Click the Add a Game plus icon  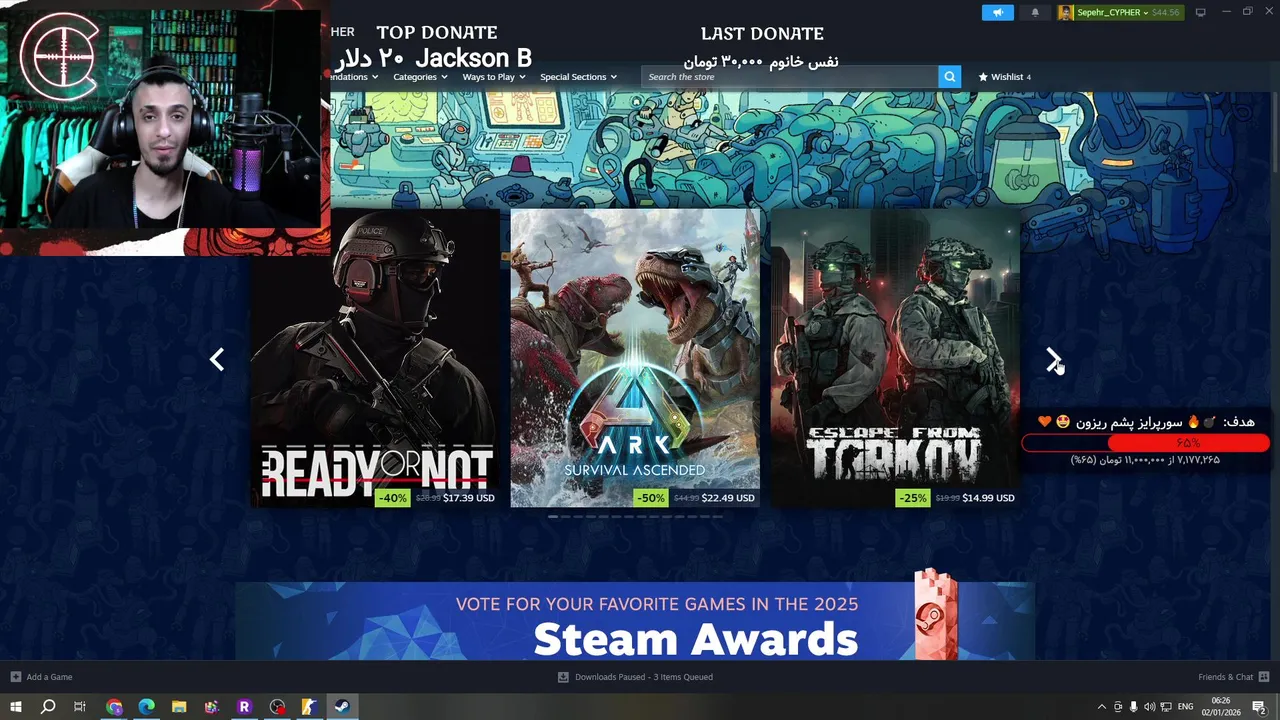tap(15, 677)
